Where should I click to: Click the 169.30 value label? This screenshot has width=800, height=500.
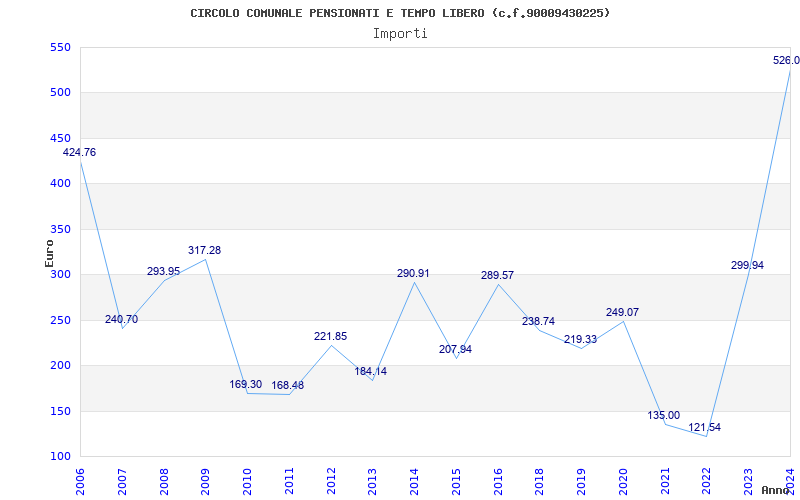pyautogui.click(x=245, y=385)
